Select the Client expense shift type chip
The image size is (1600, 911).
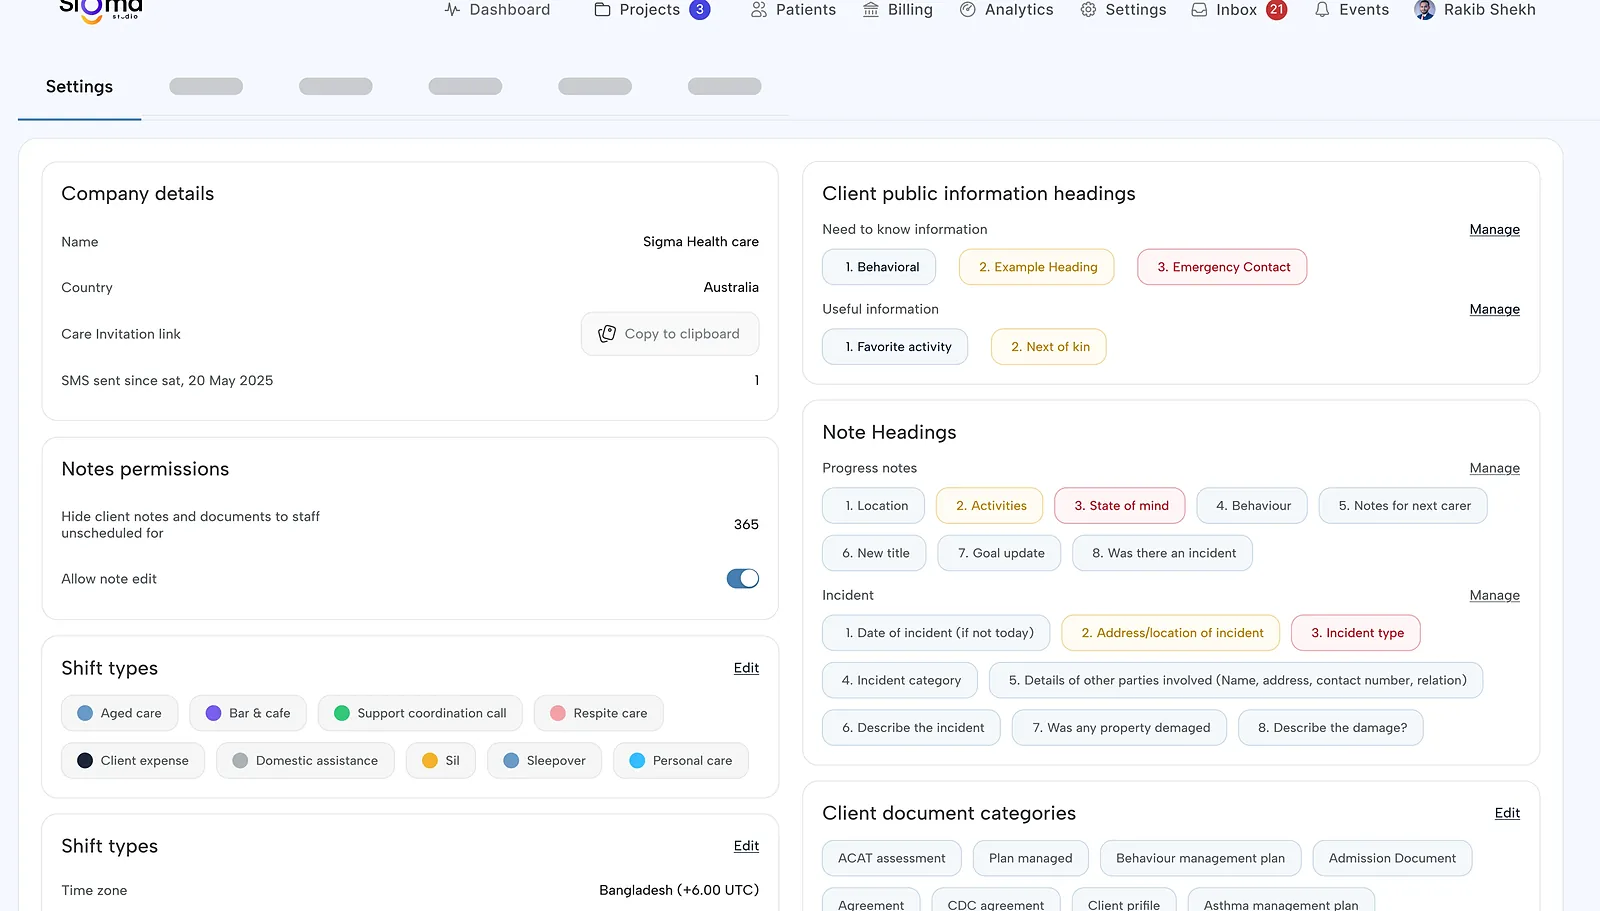tap(133, 761)
